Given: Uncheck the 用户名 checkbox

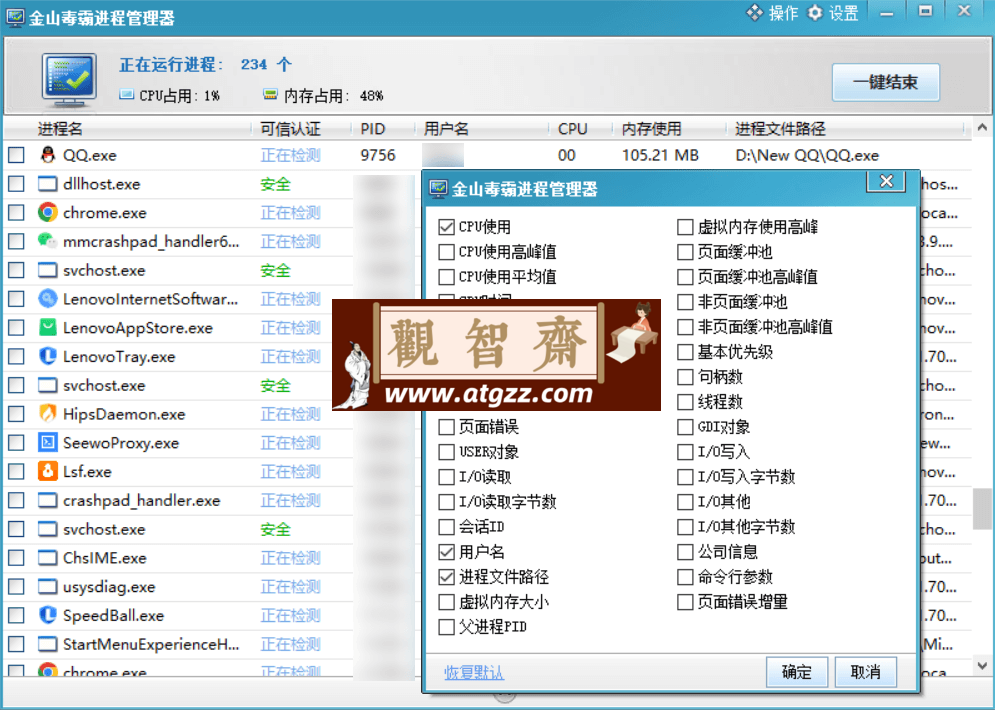Looking at the screenshot, I should pos(447,552).
